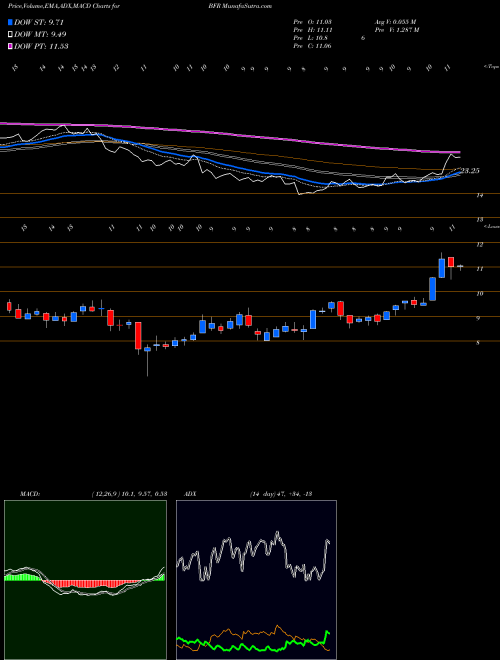Screen dimensions: 500x660
Task: Click the 10 price axis label
Action: [479, 294]
